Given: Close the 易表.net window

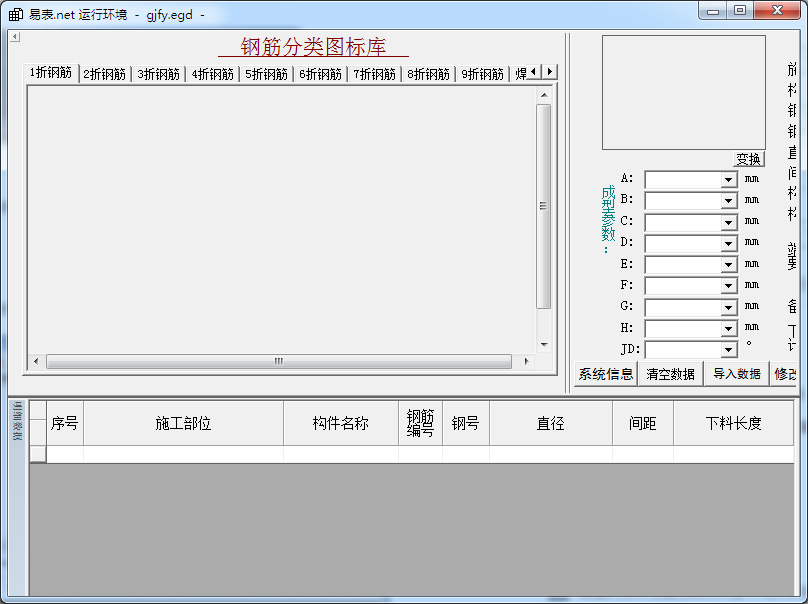Looking at the screenshot, I should 778,11.
